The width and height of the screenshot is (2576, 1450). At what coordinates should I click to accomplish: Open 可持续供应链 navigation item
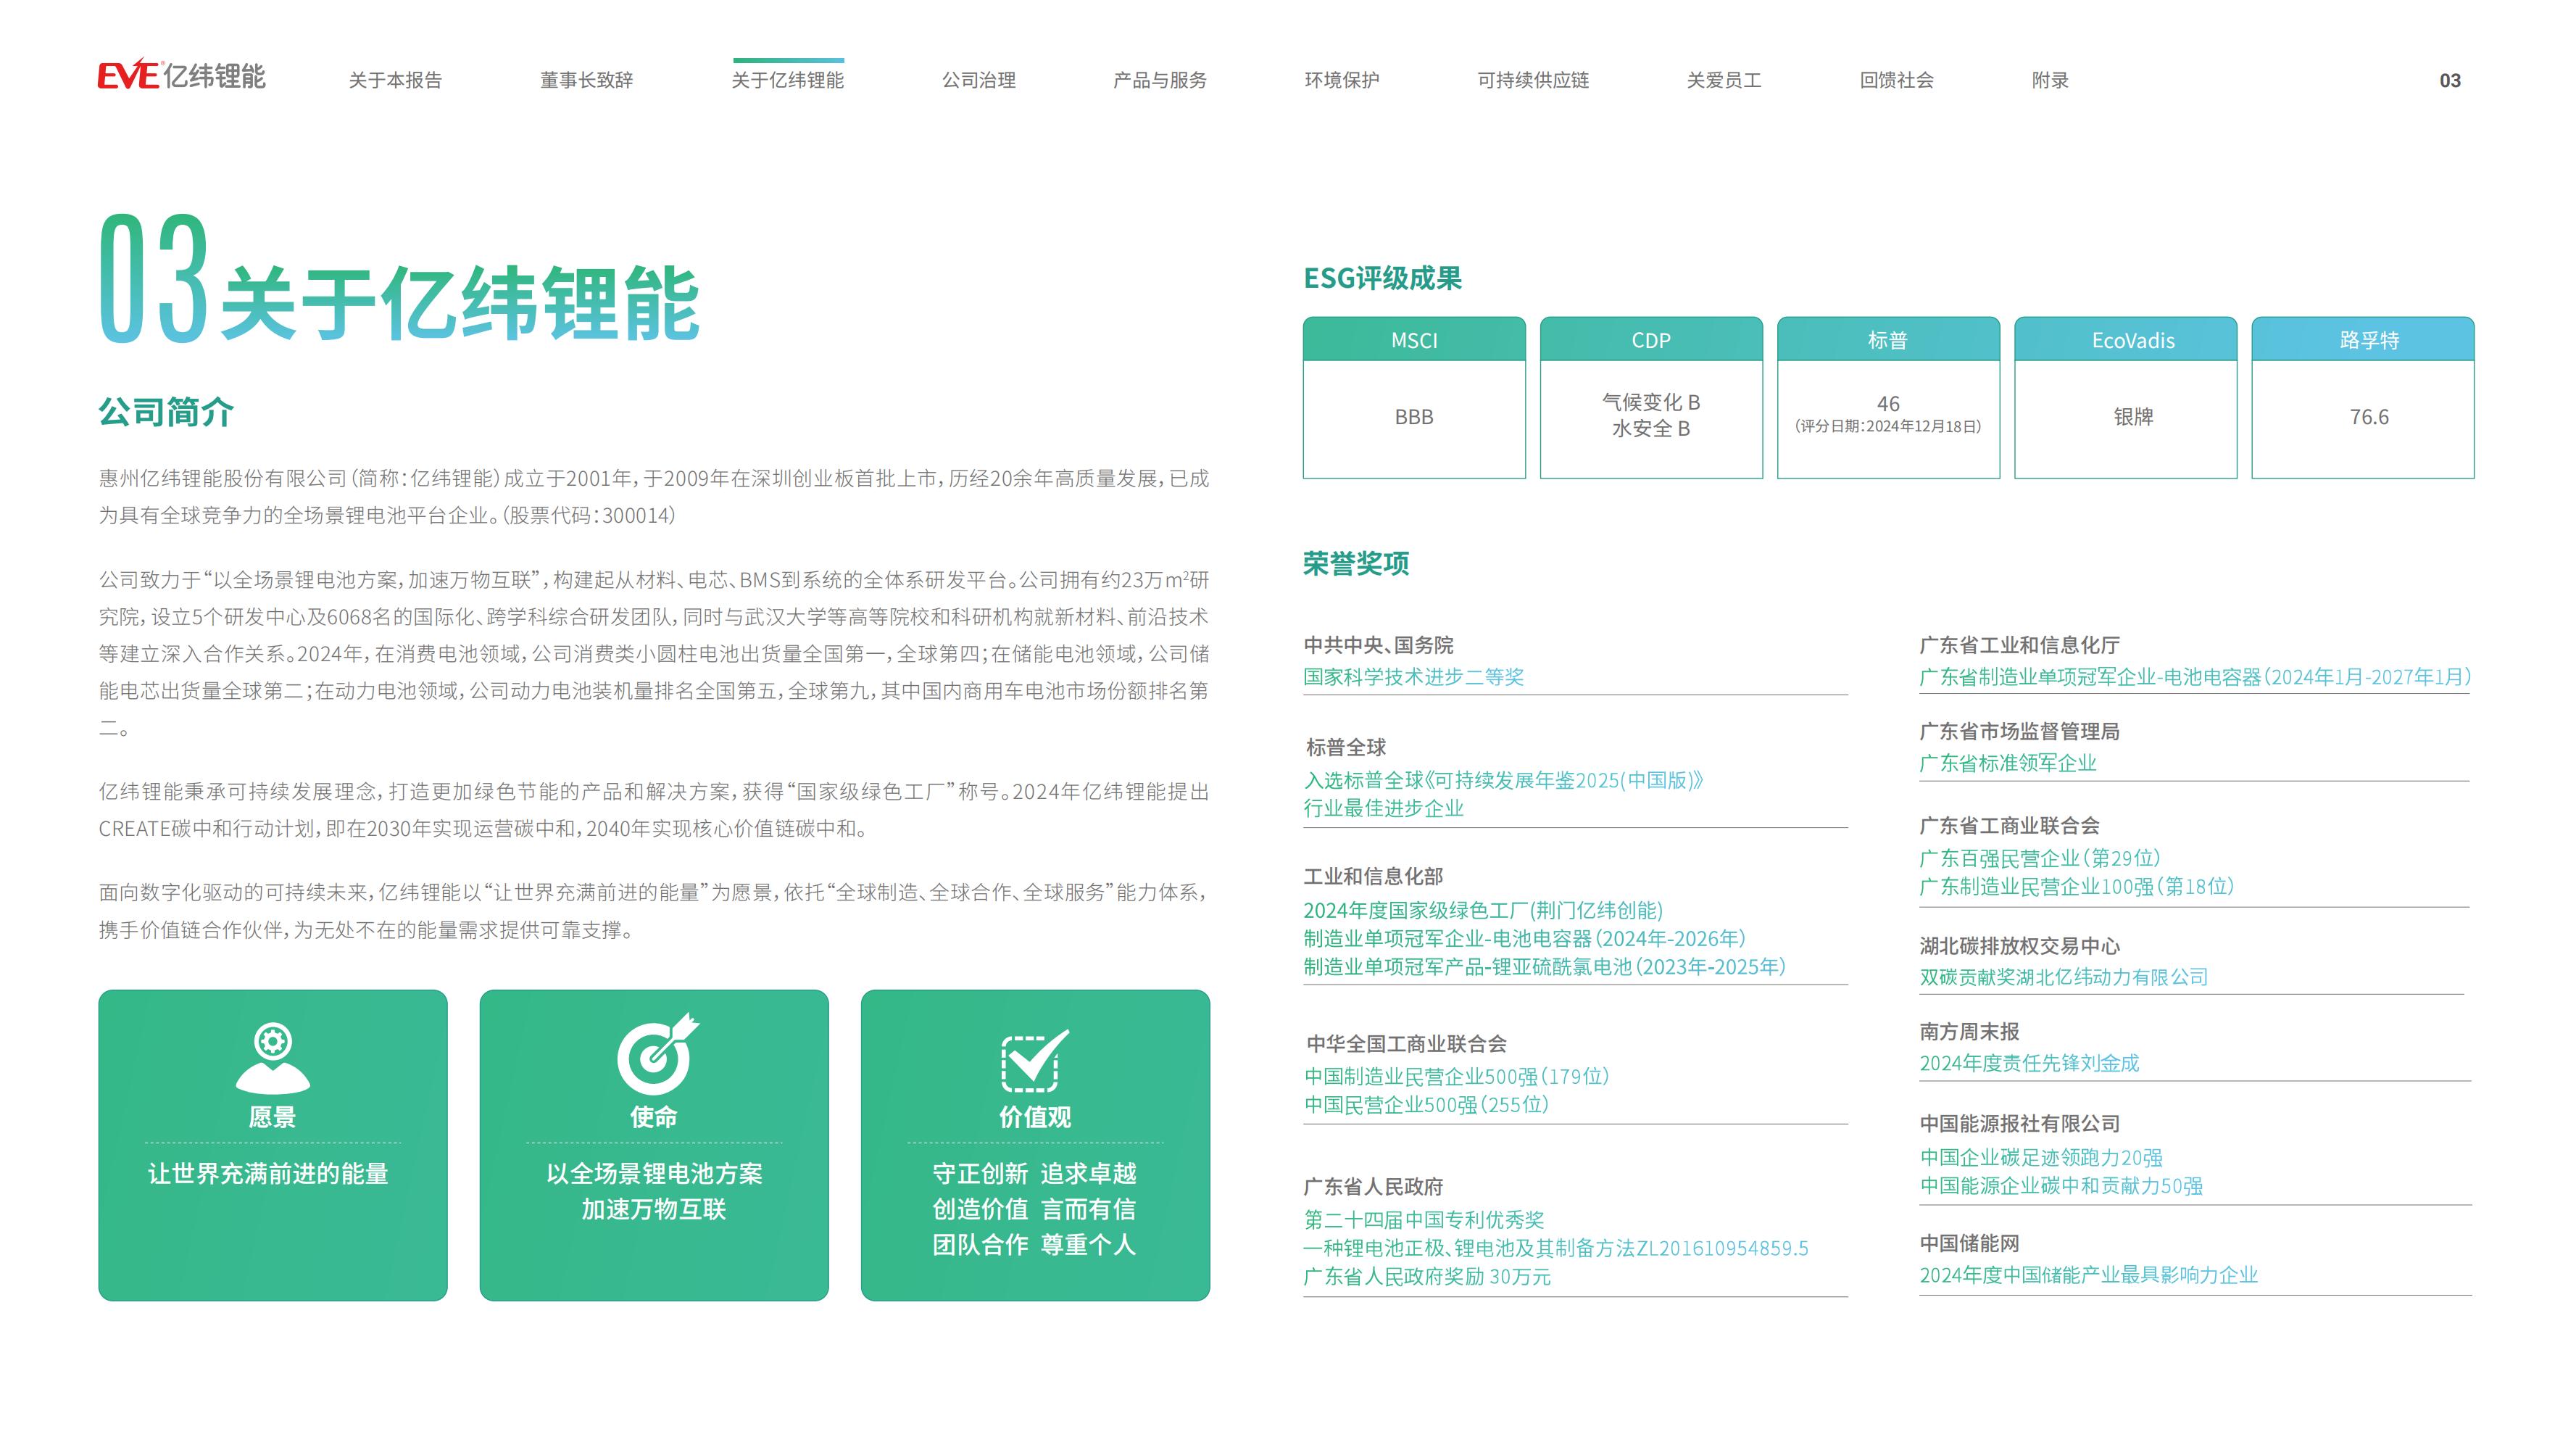[x=1533, y=80]
